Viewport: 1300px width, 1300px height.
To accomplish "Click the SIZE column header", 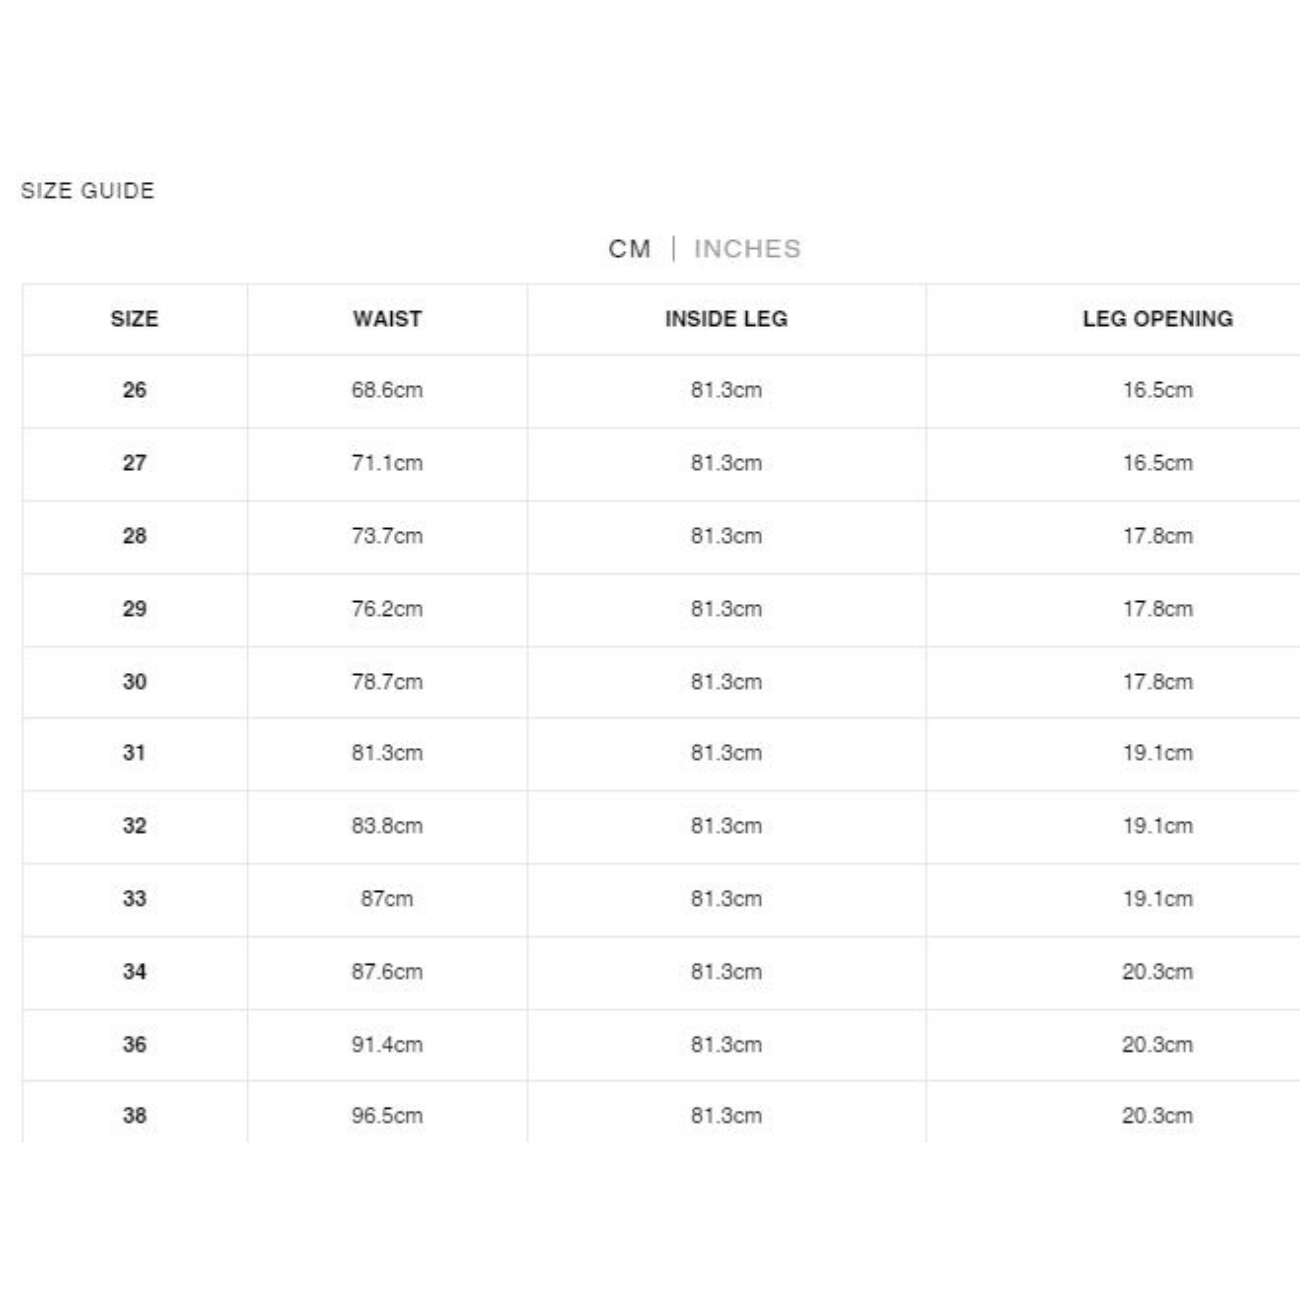I will pyautogui.click(x=134, y=319).
